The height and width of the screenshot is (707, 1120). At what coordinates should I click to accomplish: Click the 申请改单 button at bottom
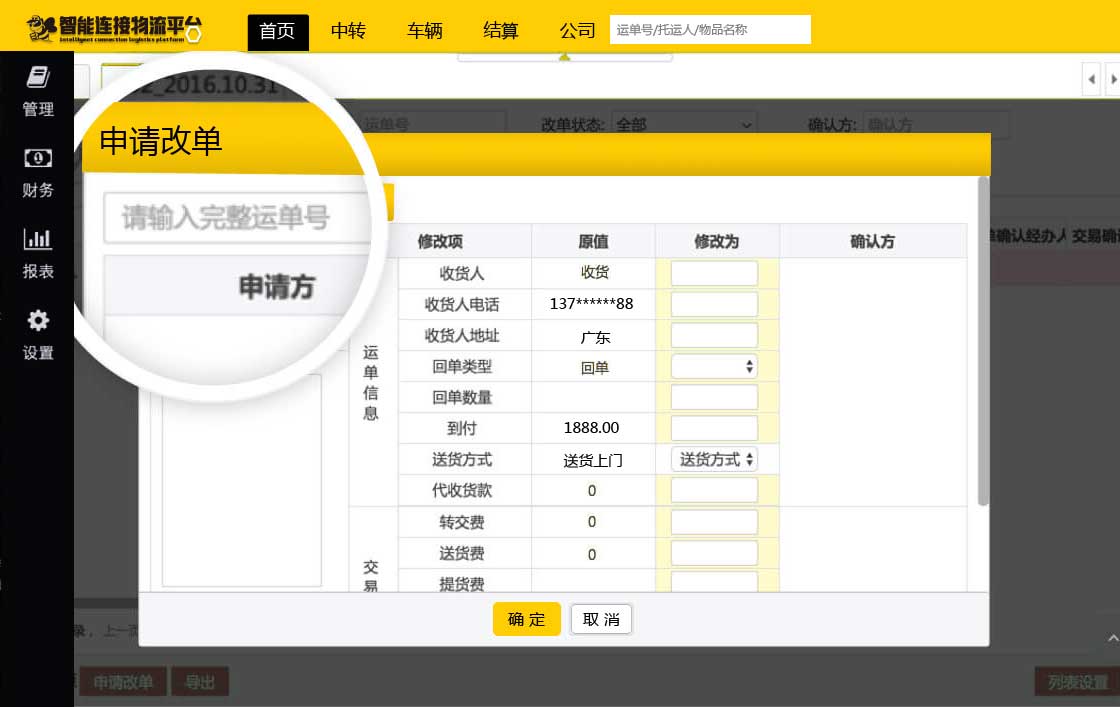(123, 682)
